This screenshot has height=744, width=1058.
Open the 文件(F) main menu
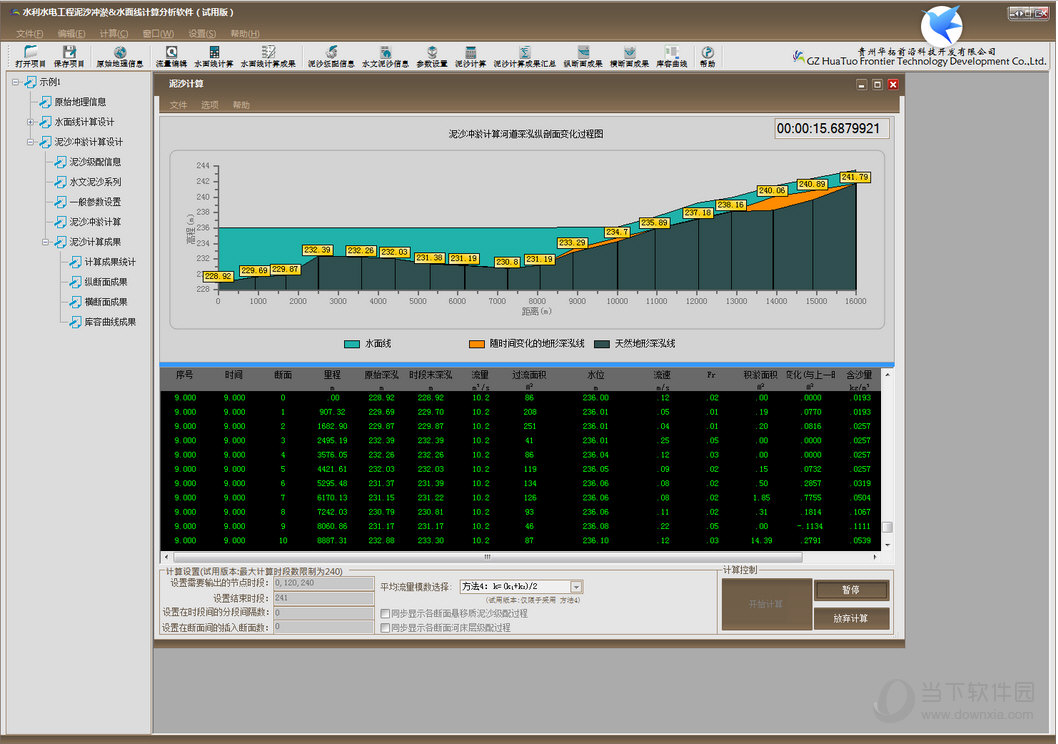pyautogui.click(x=30, y=34)
